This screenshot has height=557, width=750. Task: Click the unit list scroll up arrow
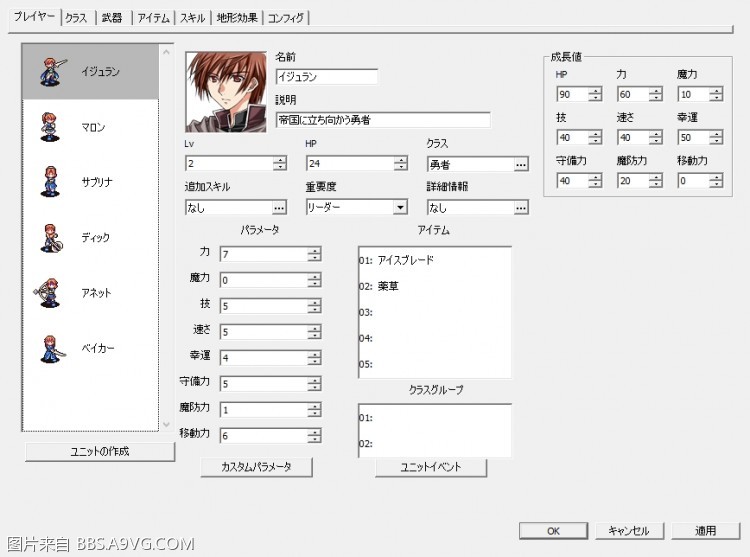166,52
